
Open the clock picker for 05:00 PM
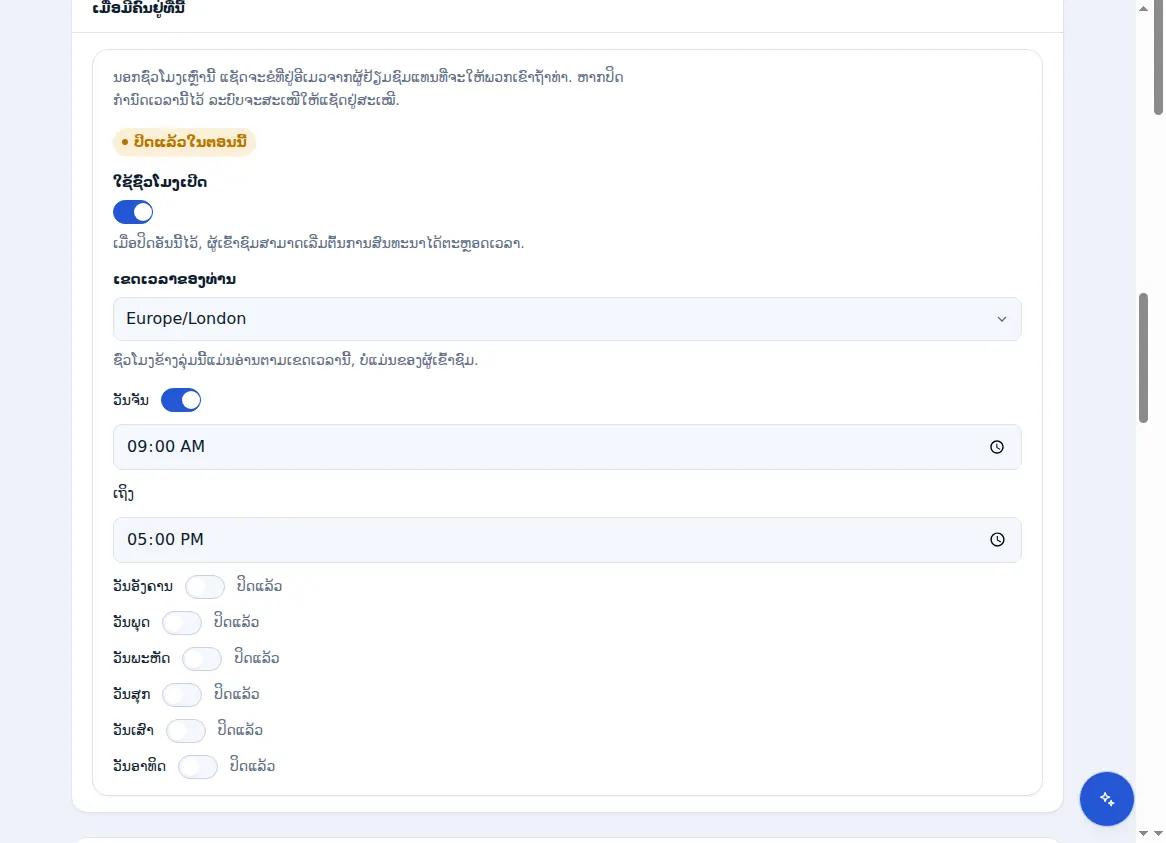(x=996, y=540)
